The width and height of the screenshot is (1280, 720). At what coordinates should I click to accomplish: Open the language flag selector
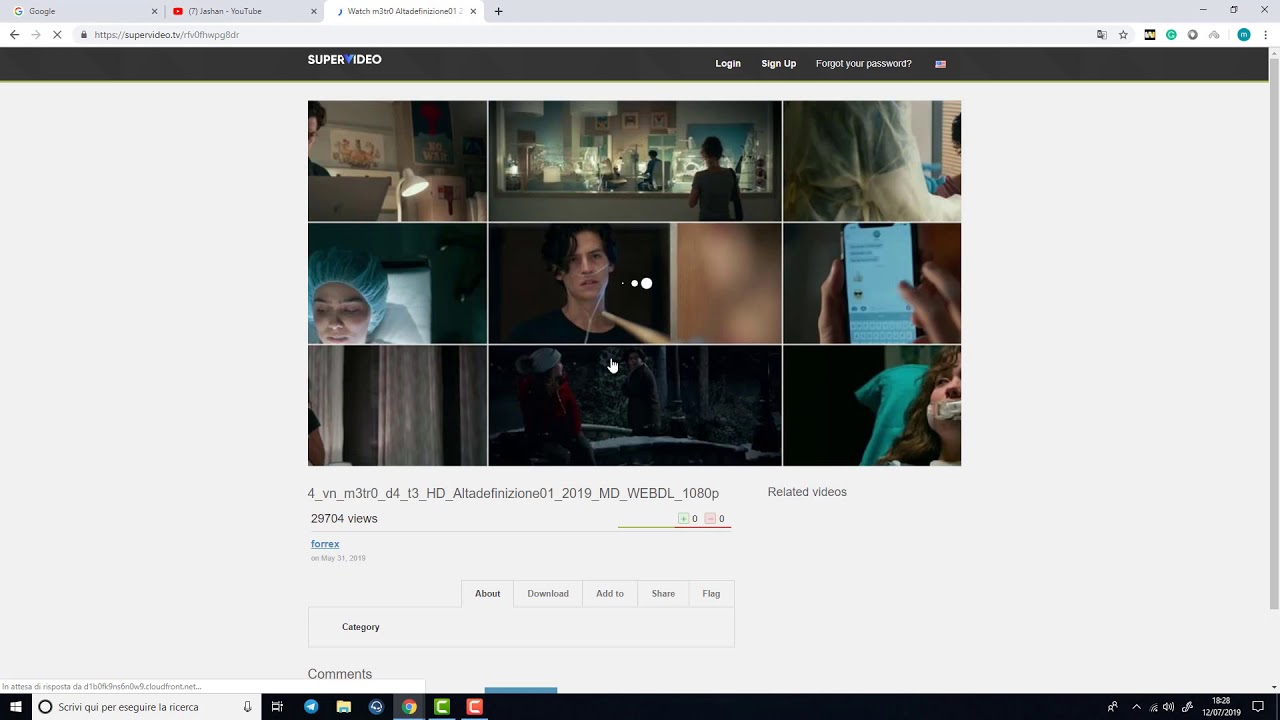pyautogui.click(x=940, y=64)
